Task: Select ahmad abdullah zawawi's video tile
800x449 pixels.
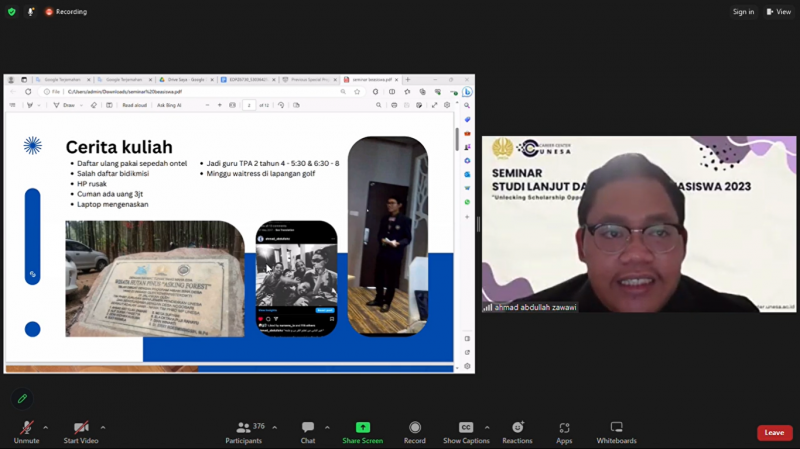Action: [x=638, y=224]
